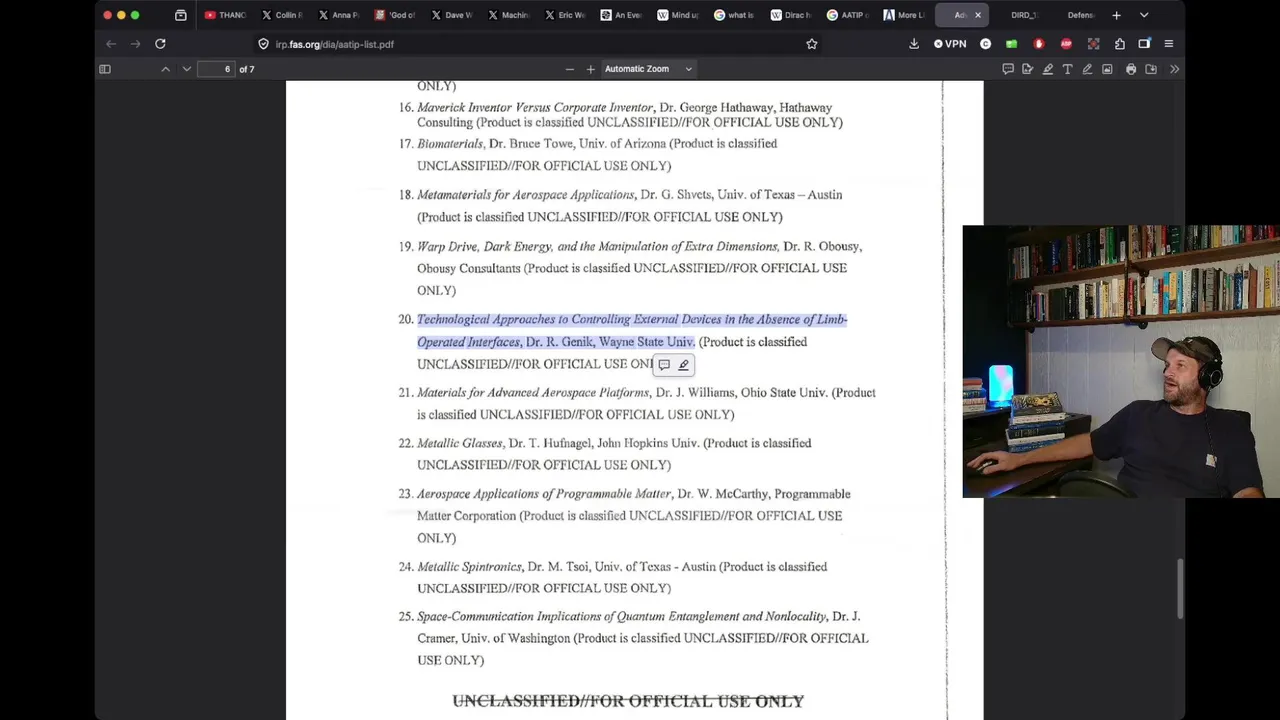Viewport: 1280px width, 720px height.
Task: Open the ABP Adblock Plus extension
Action: tap(1066, 44)
